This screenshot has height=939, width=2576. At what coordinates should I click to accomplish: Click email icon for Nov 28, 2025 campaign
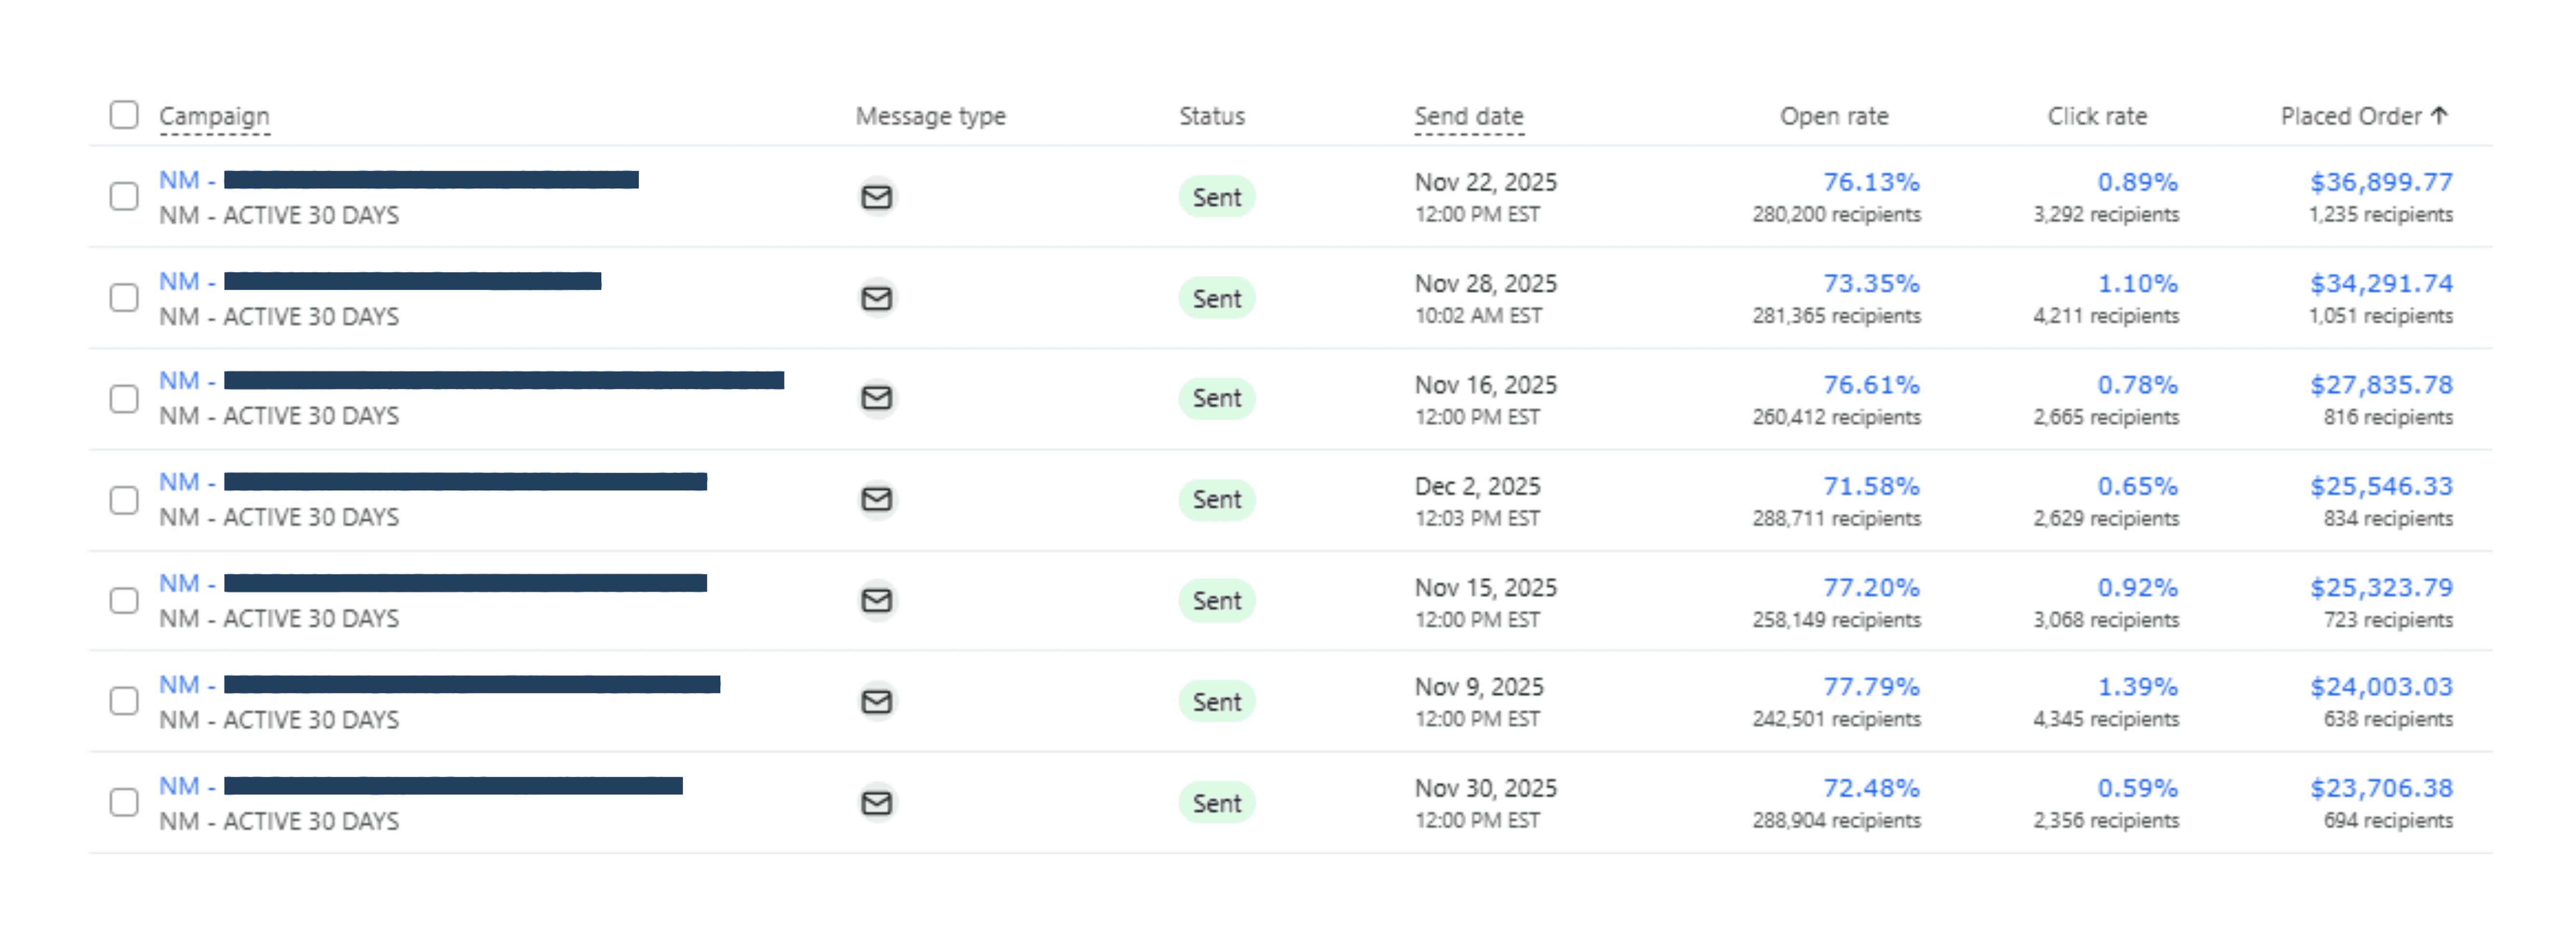876,298
